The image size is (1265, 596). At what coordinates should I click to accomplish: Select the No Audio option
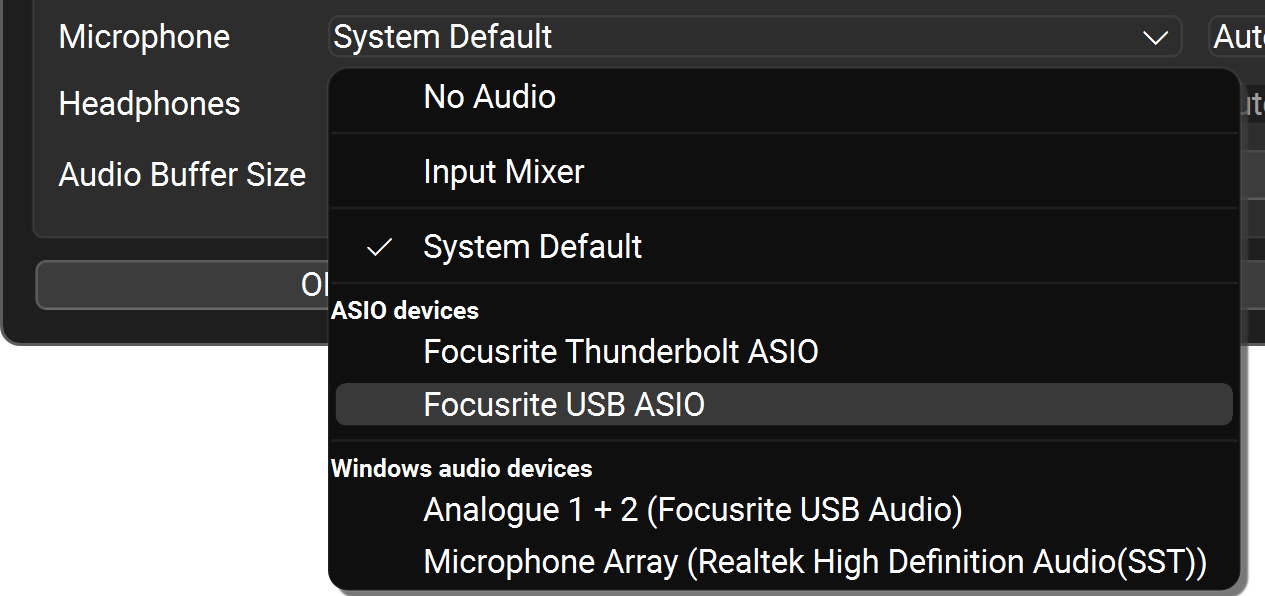[x=489, y=97]
